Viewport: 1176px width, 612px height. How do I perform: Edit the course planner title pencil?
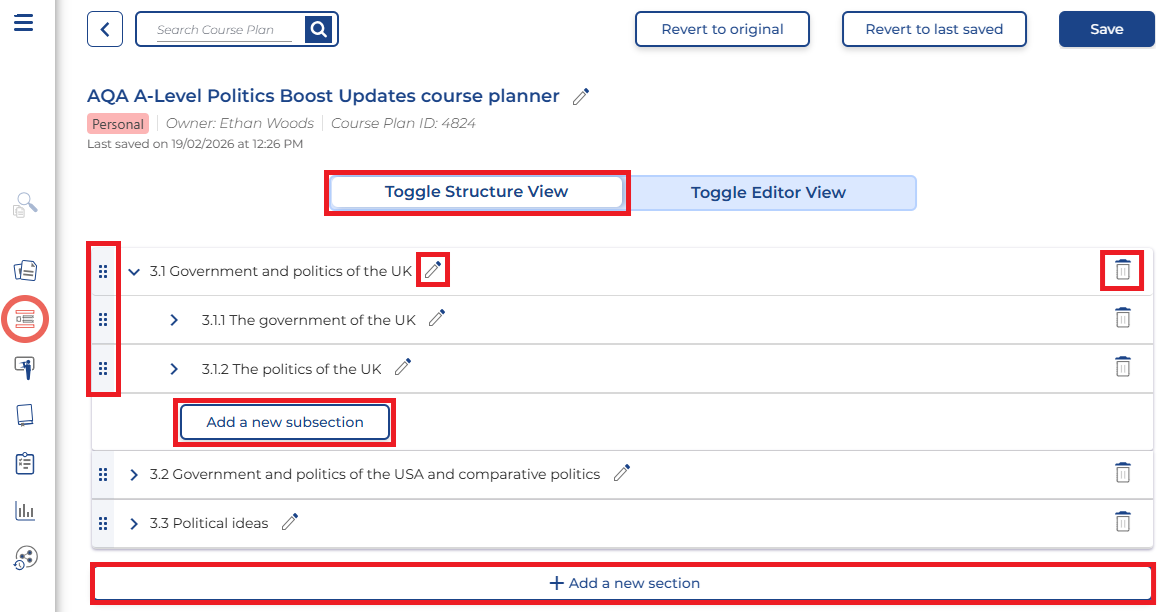581,97
